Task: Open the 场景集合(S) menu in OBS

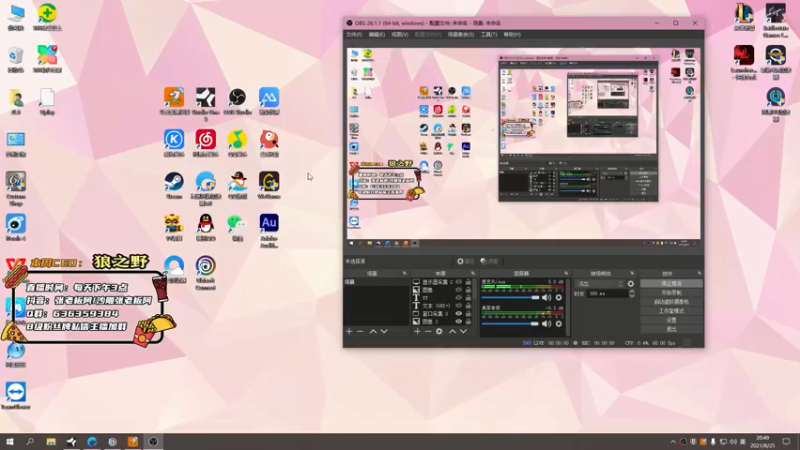Action: (x=461, y=35)
